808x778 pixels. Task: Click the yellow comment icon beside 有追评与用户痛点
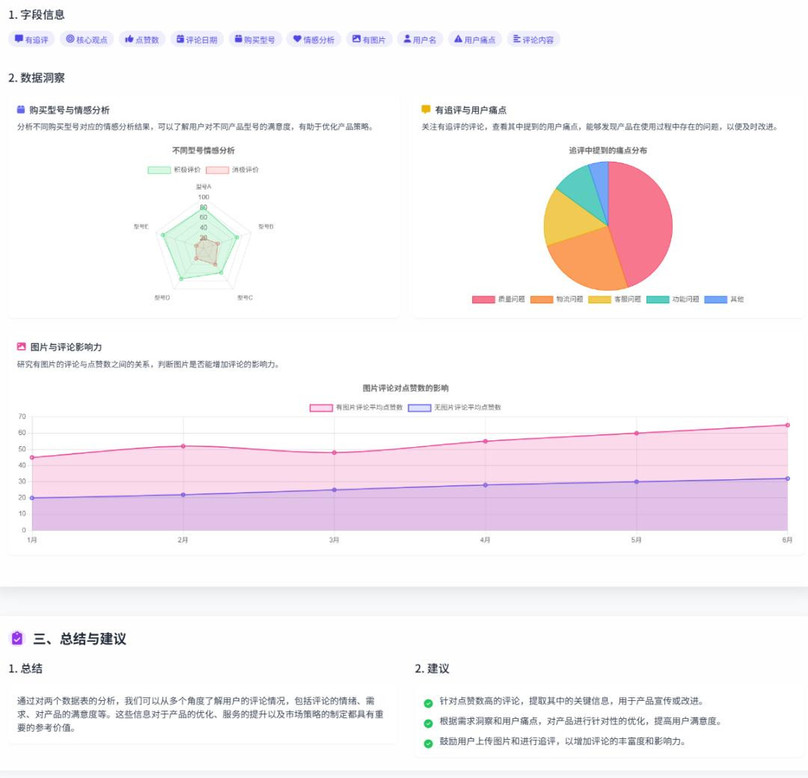click(426, 109)
